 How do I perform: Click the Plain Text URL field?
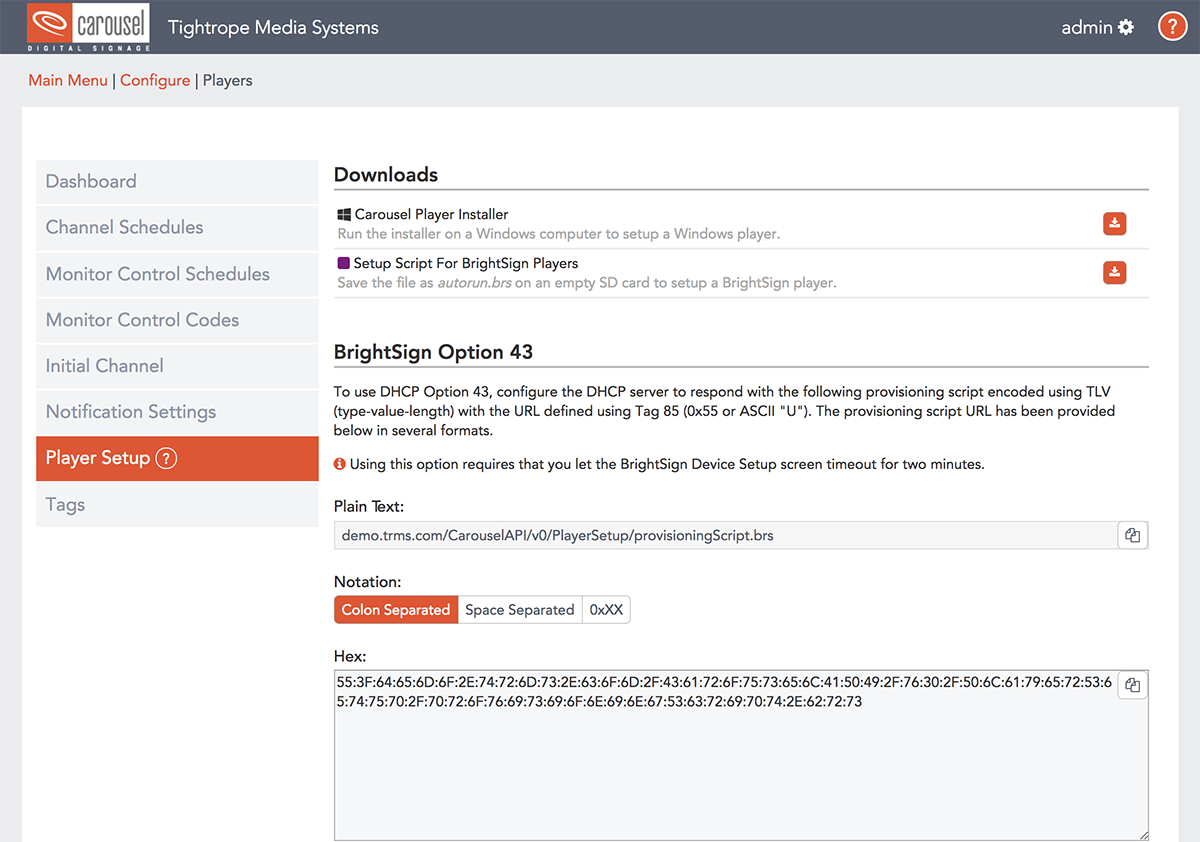pos(725,536)
